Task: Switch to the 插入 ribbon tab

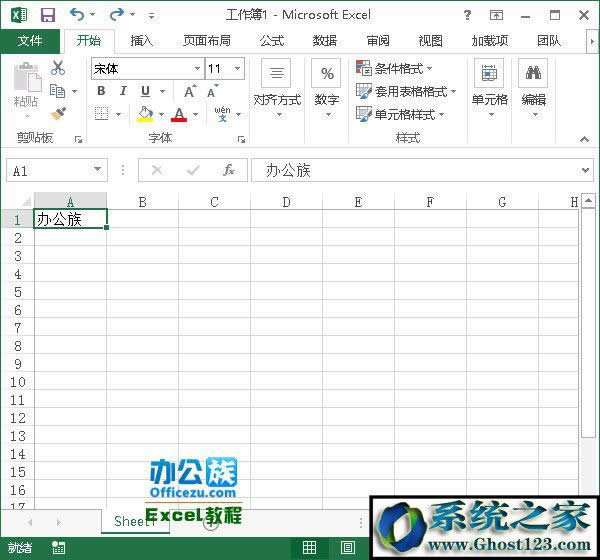Action: pos(142,41)
